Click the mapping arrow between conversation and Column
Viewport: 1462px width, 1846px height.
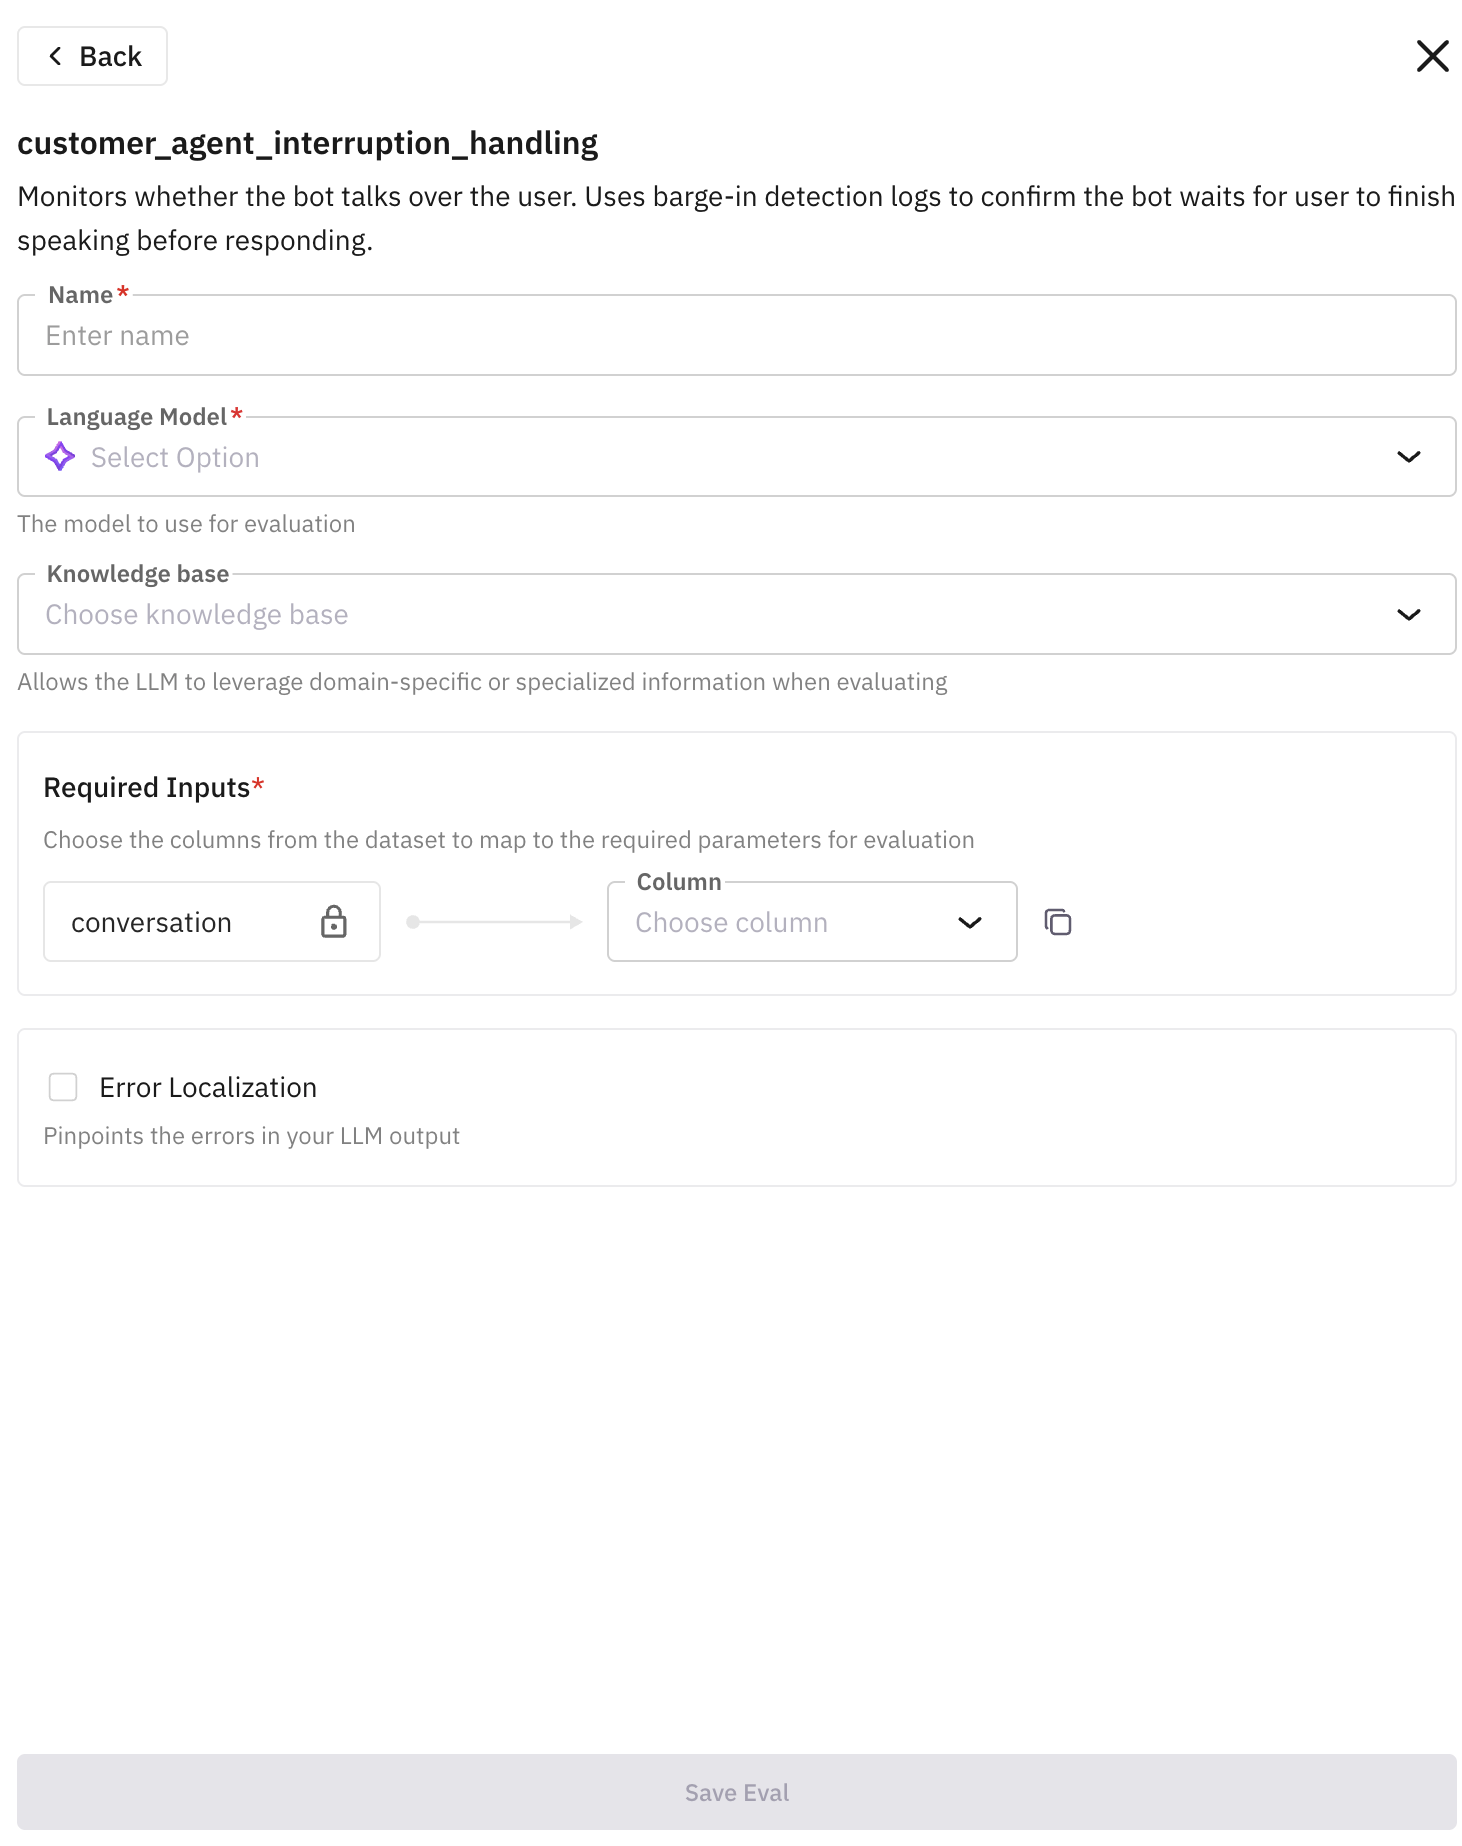[x=493, y=921]
